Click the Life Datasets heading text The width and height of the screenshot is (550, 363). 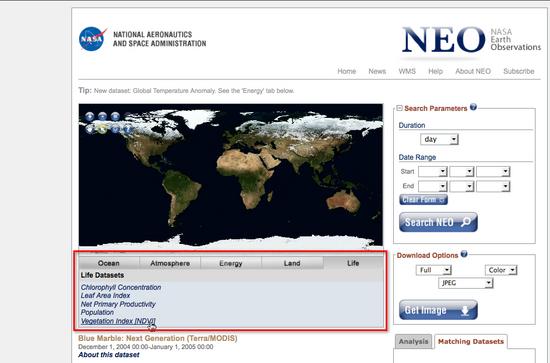pos(102,275)
